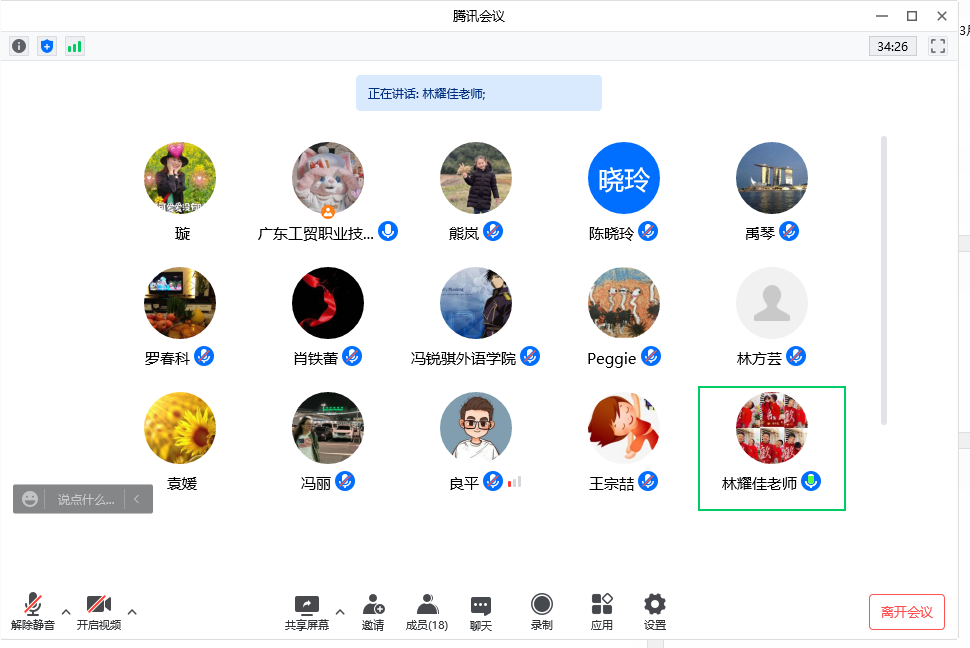Screen dimensions: 970x648
Task: Expand video options arrow beside 开启视频
Action: (132, 612)
